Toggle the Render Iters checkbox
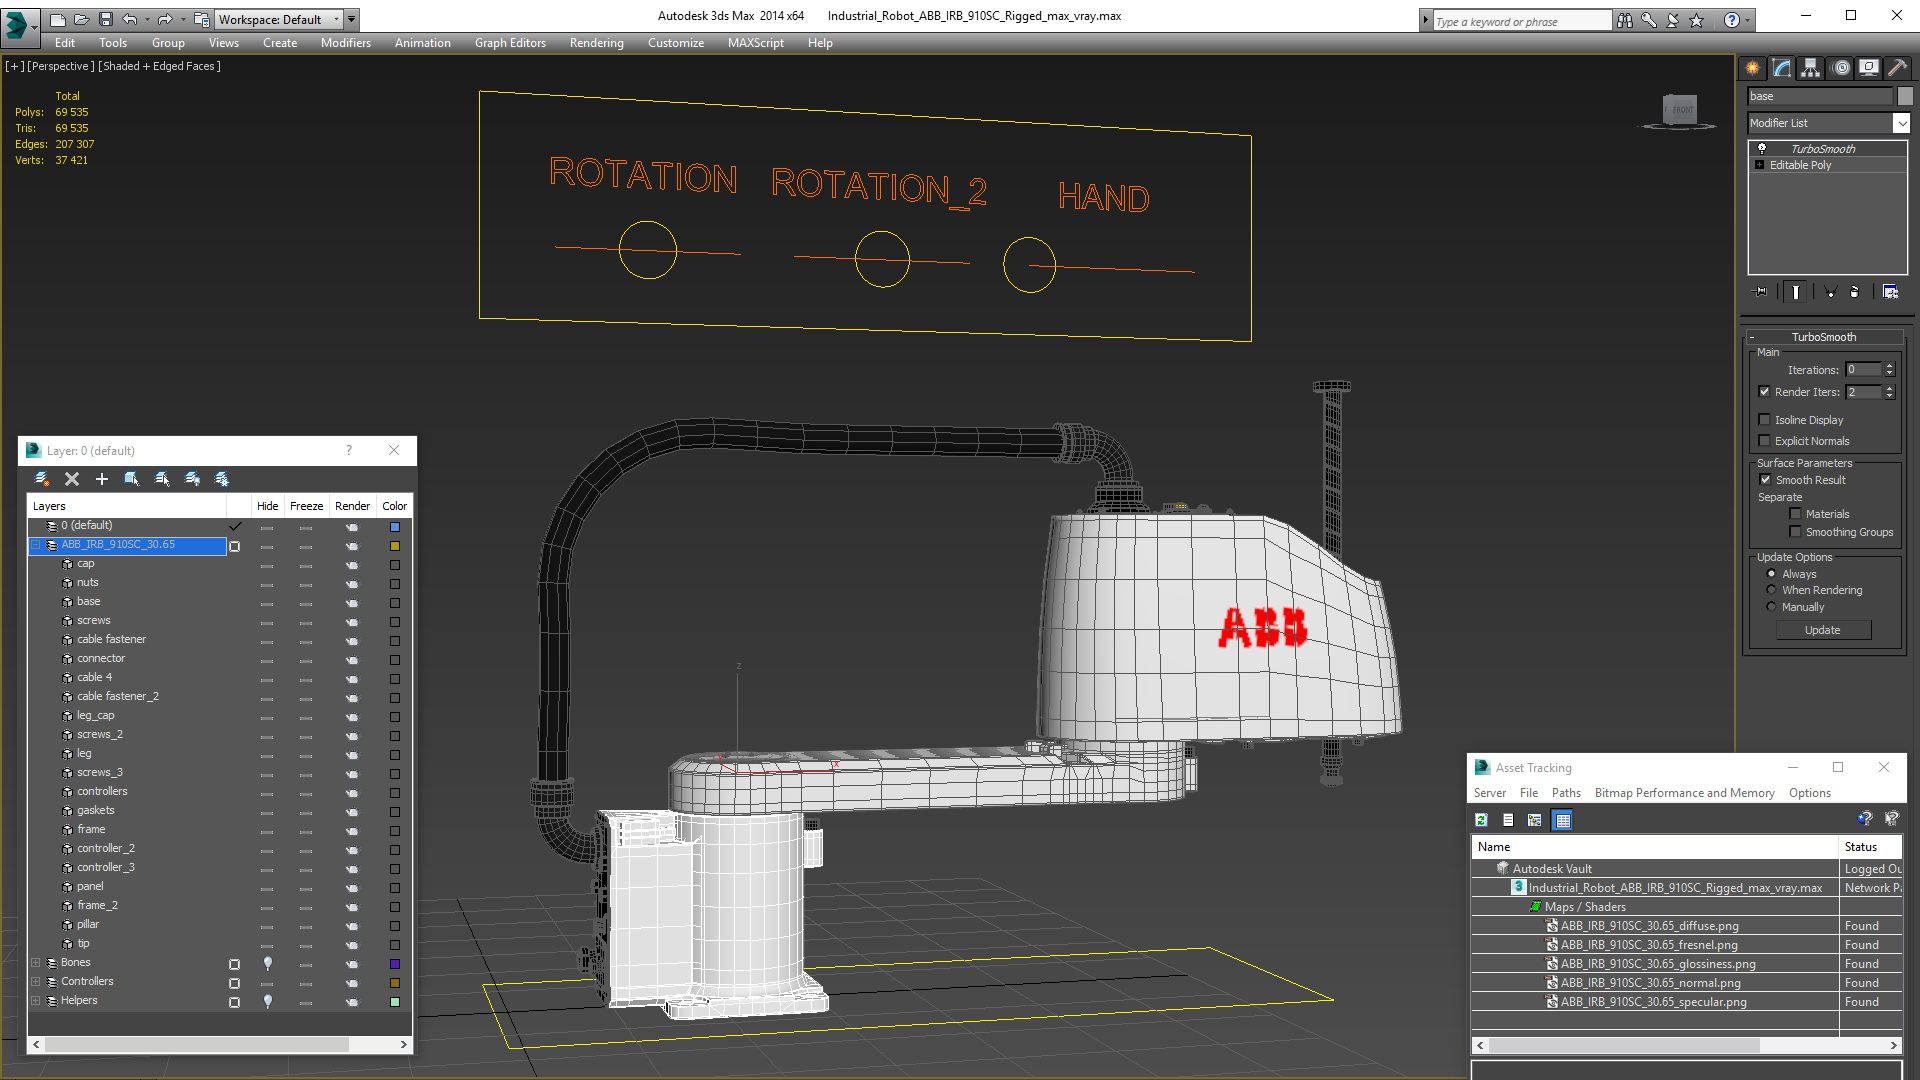Viewport: 1920px width, 1080px height. 1765,392
